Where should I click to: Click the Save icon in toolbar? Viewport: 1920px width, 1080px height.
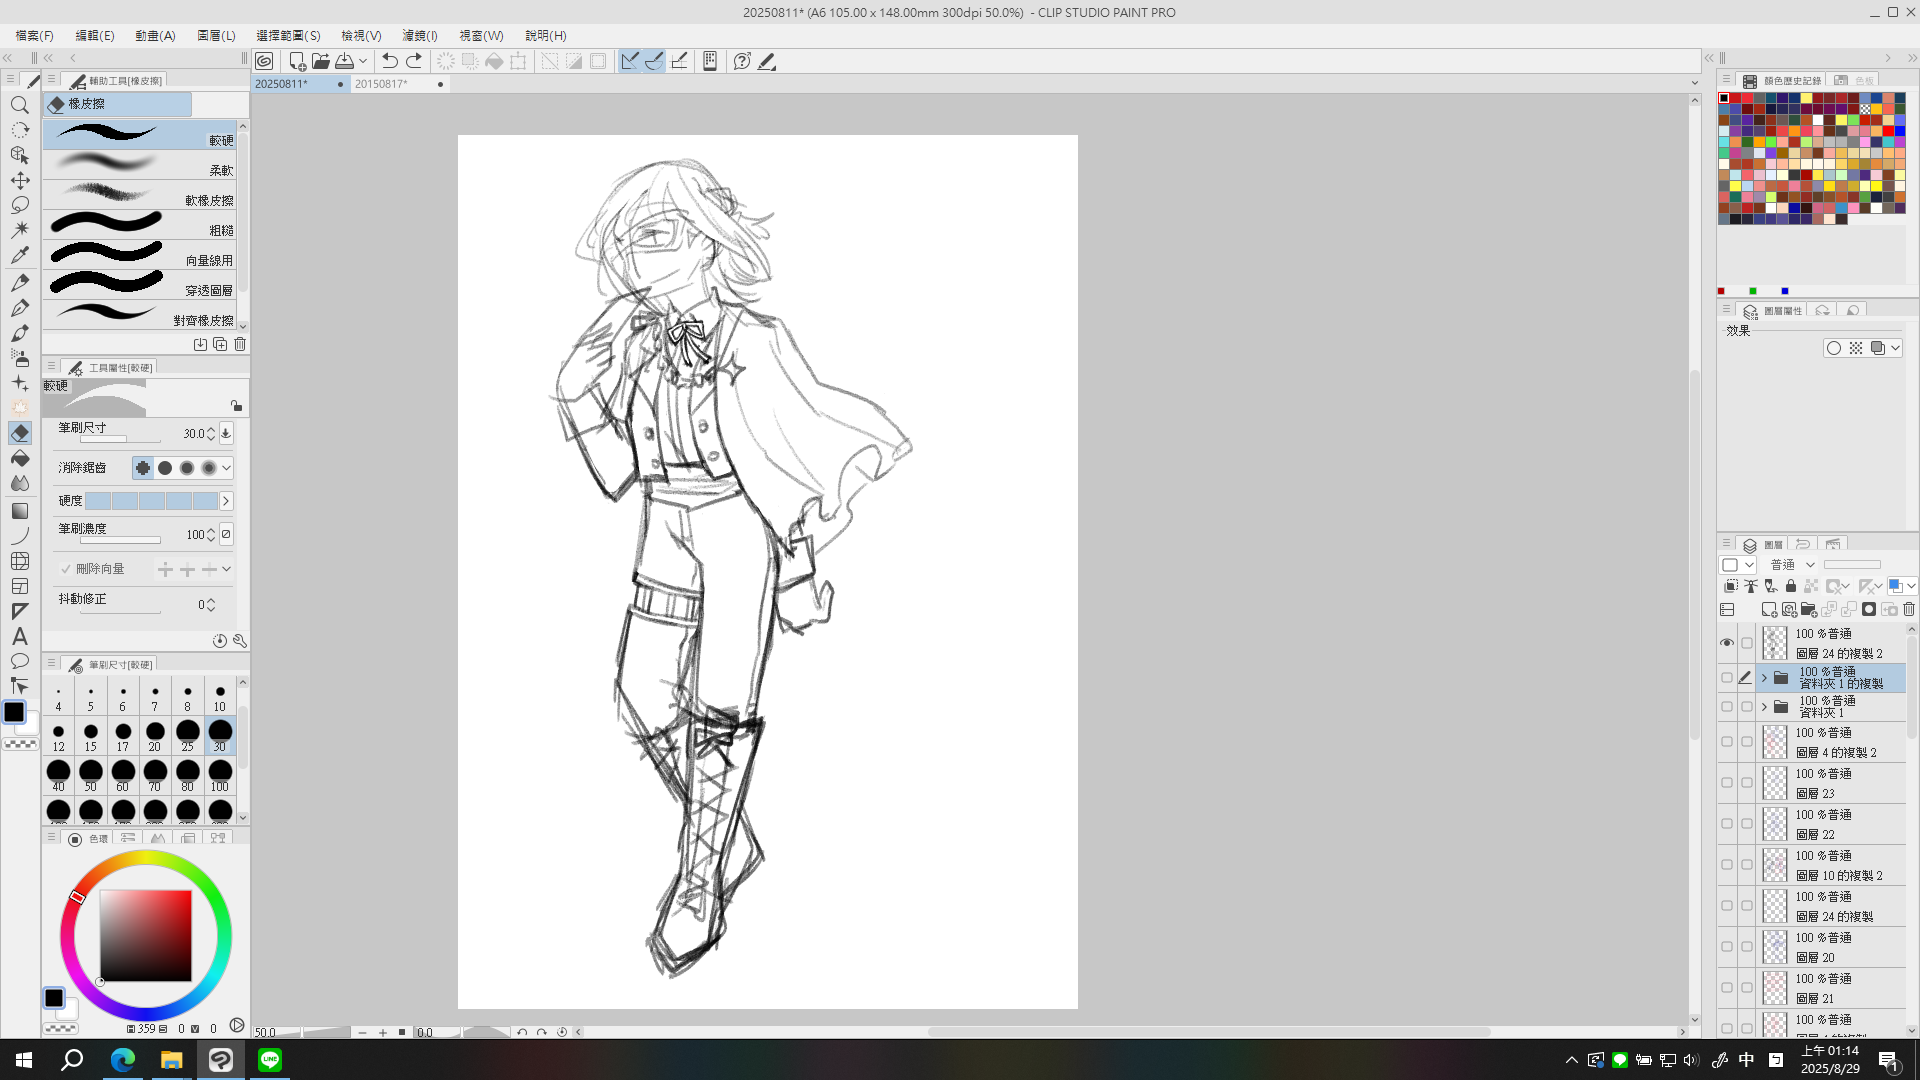tap(345, 61)
